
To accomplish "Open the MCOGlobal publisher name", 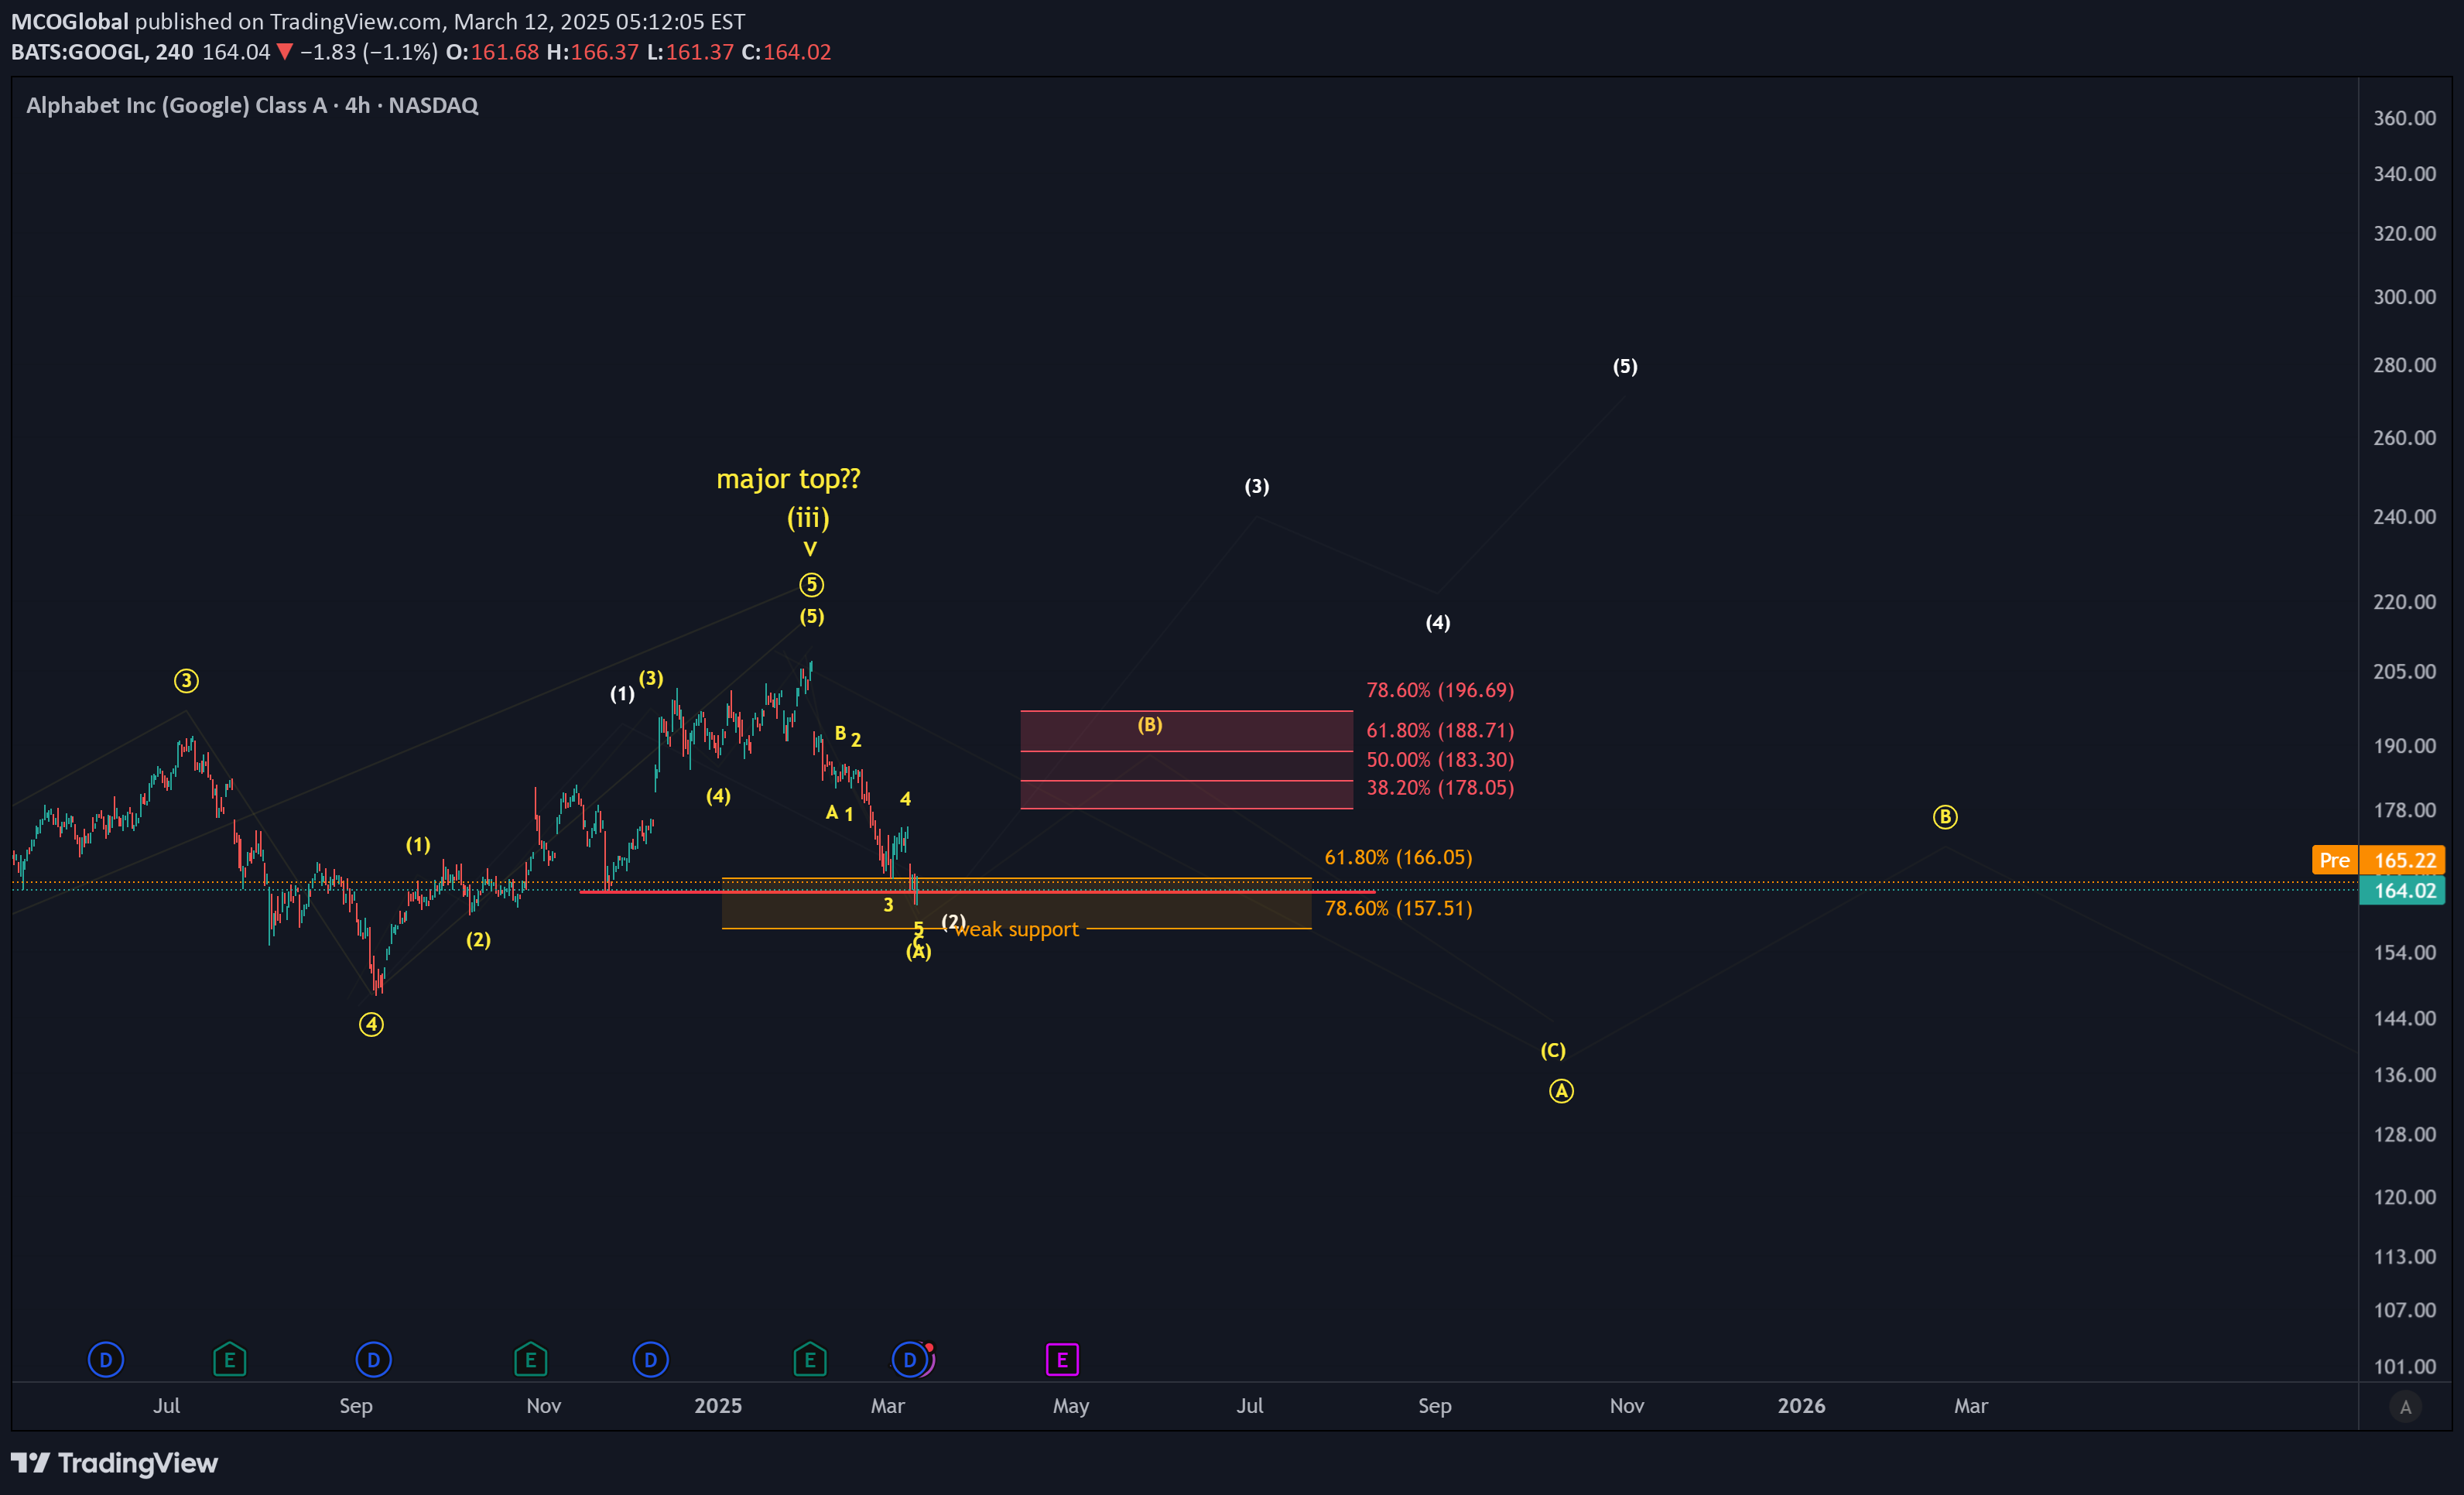I will [69, 21].
